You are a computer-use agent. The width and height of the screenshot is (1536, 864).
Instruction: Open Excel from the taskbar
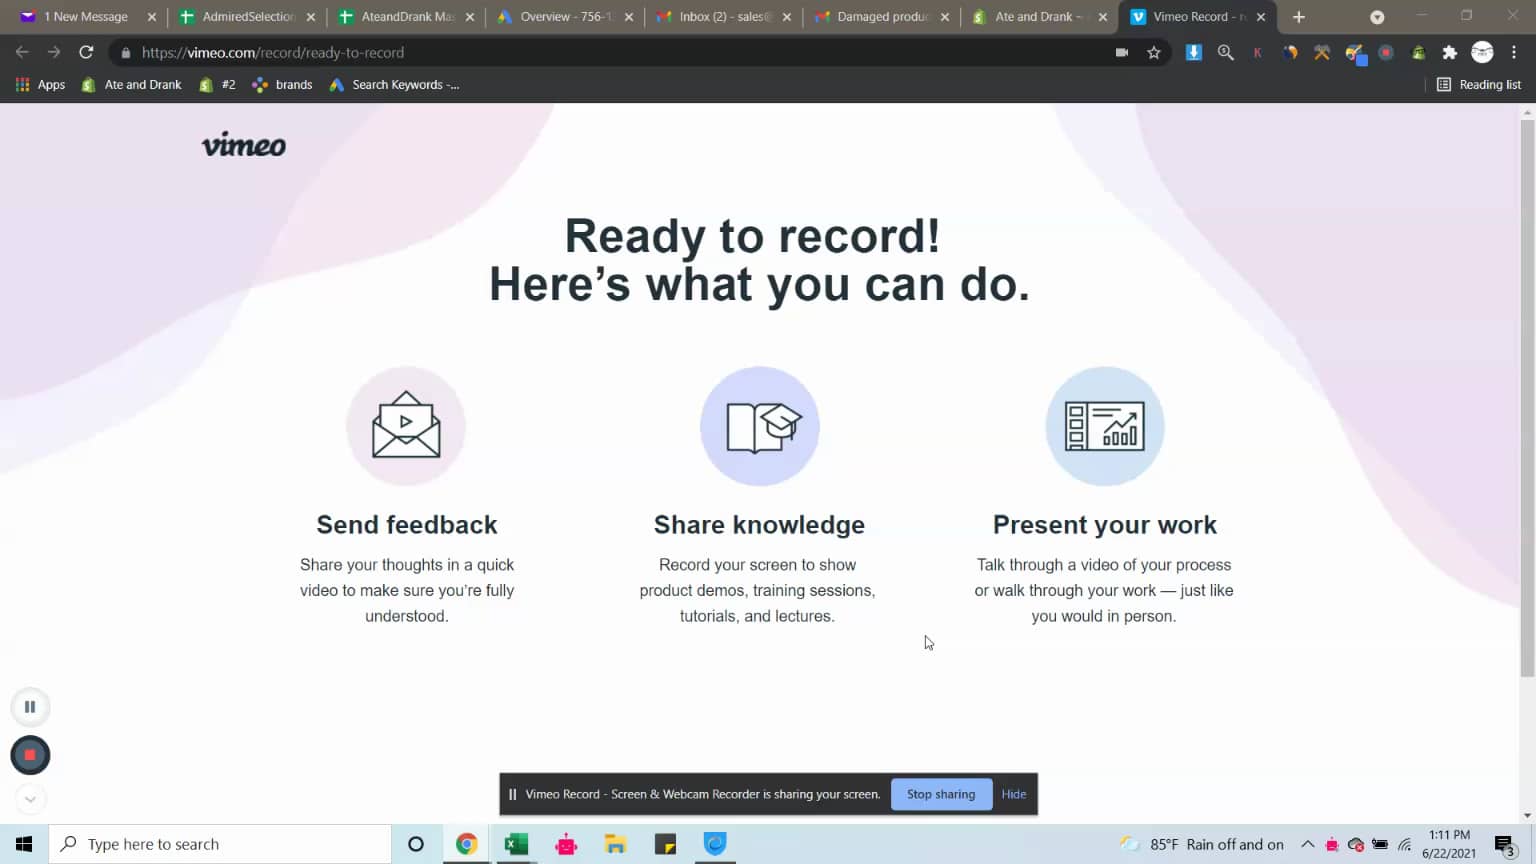click(516, 844)
